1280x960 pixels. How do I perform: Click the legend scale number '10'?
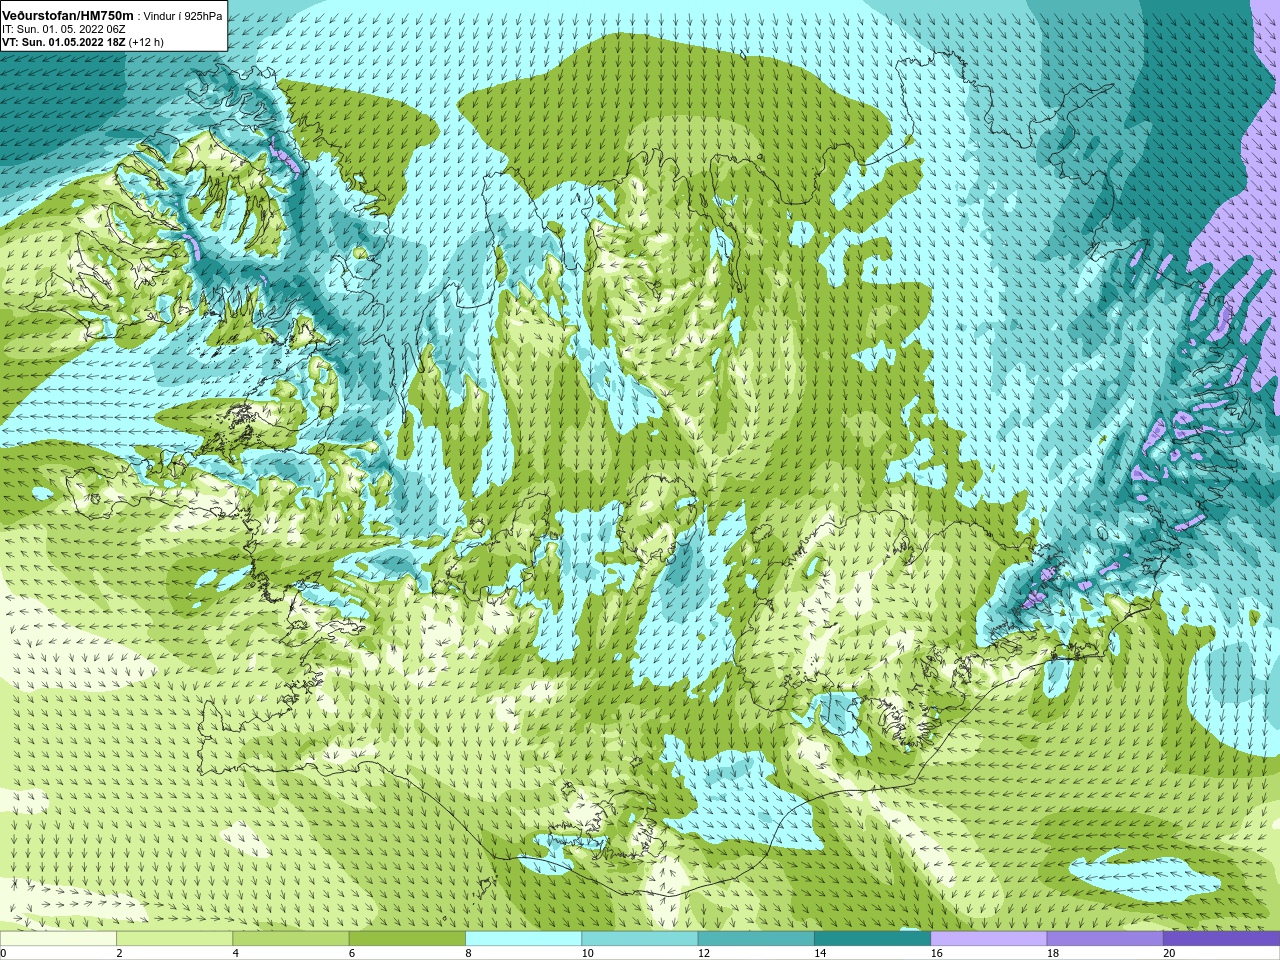[x=587, y=953]
